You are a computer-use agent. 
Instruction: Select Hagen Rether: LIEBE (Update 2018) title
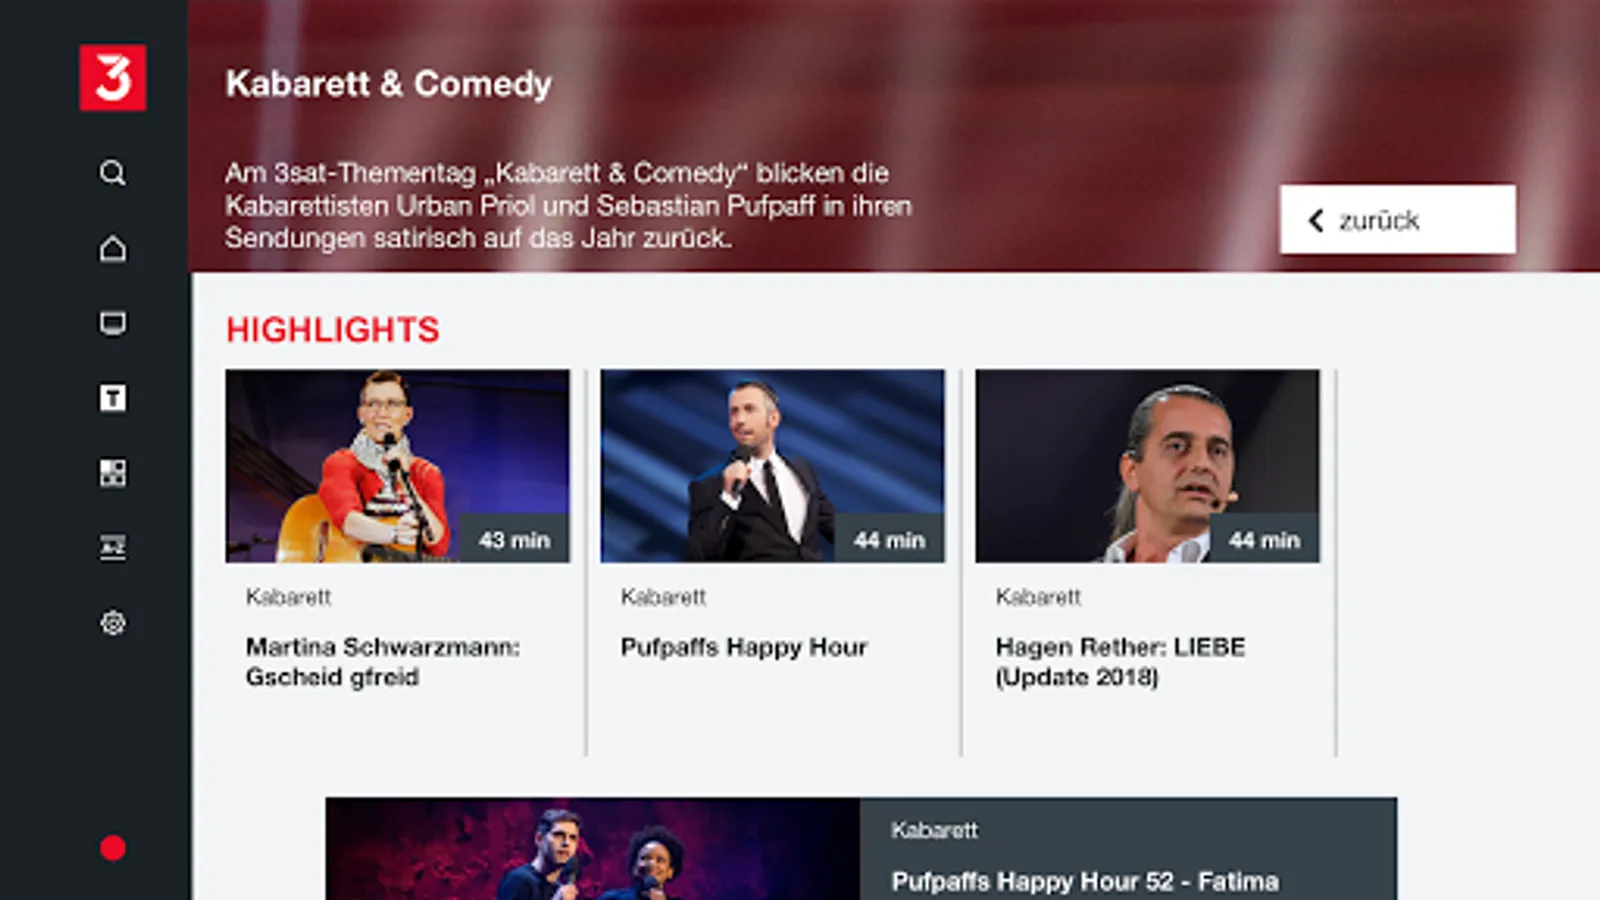coord(1120,662)
